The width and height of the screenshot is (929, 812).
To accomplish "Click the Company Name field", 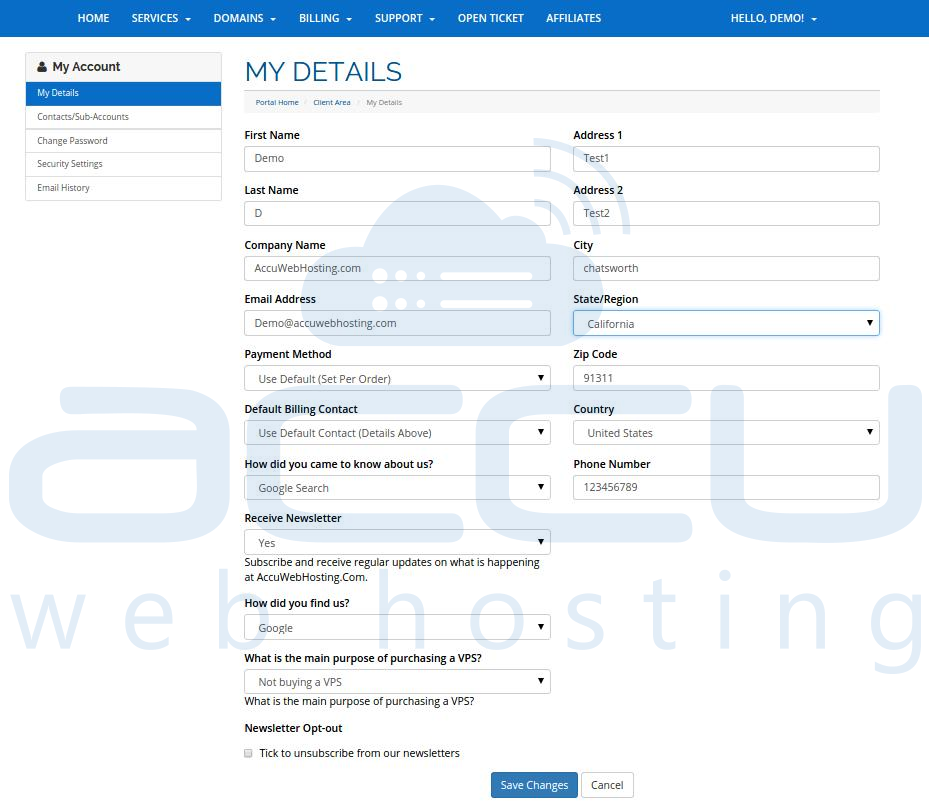I will coord(397,268).
